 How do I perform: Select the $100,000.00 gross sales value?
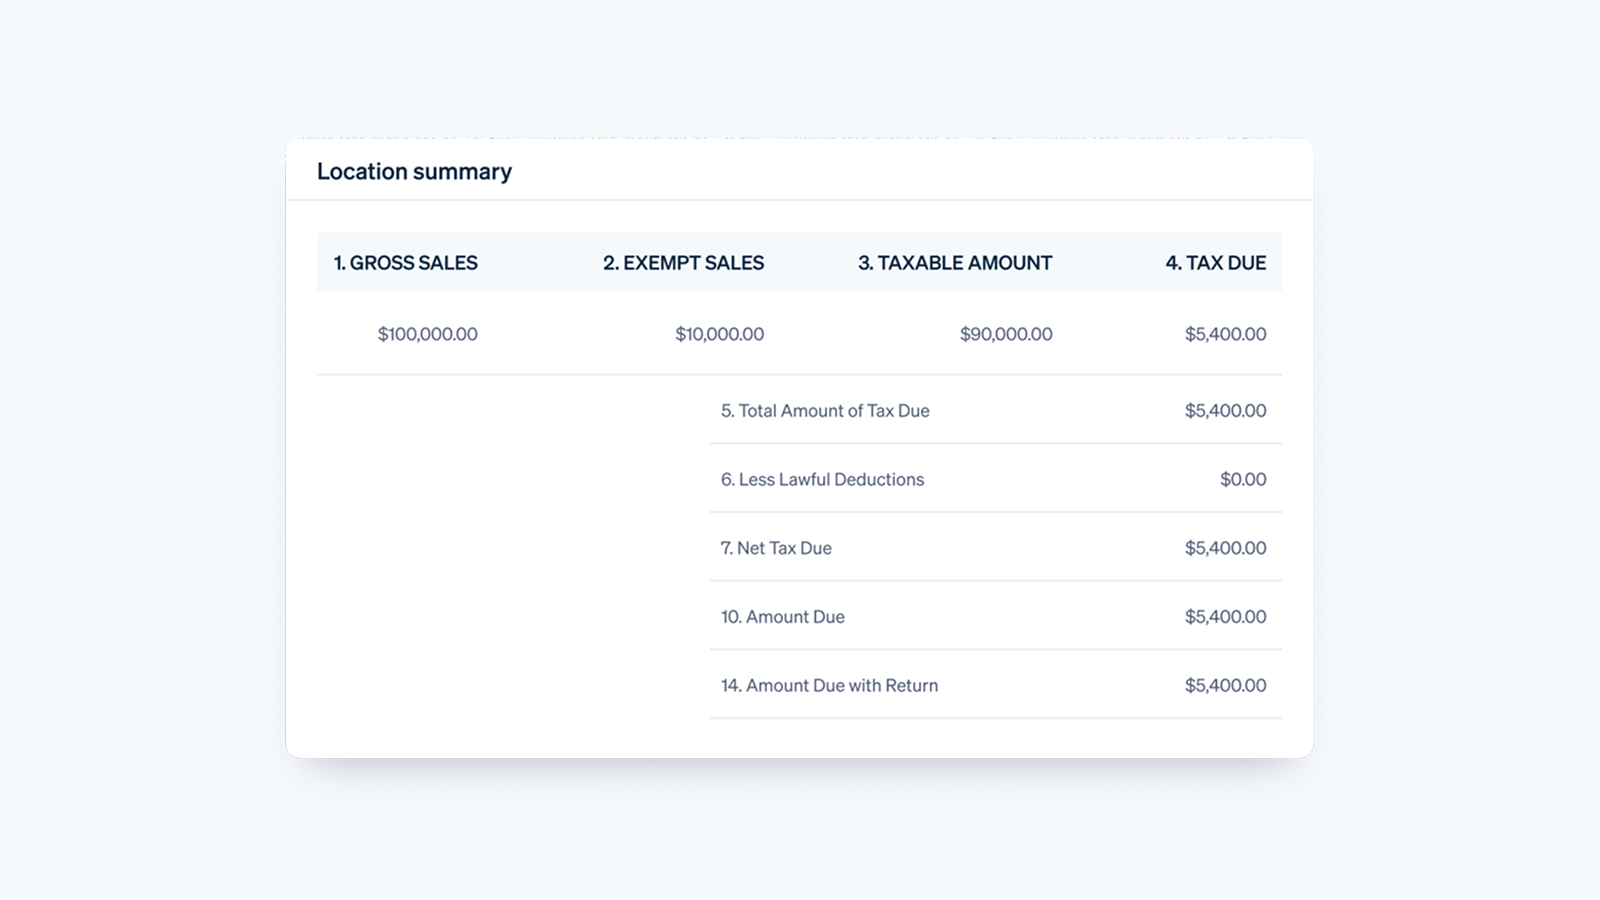click(428, 334)
